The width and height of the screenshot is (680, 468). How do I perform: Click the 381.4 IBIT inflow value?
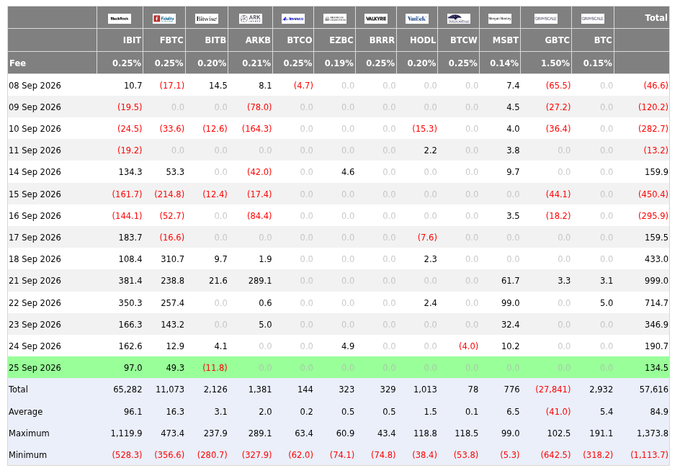130,281
